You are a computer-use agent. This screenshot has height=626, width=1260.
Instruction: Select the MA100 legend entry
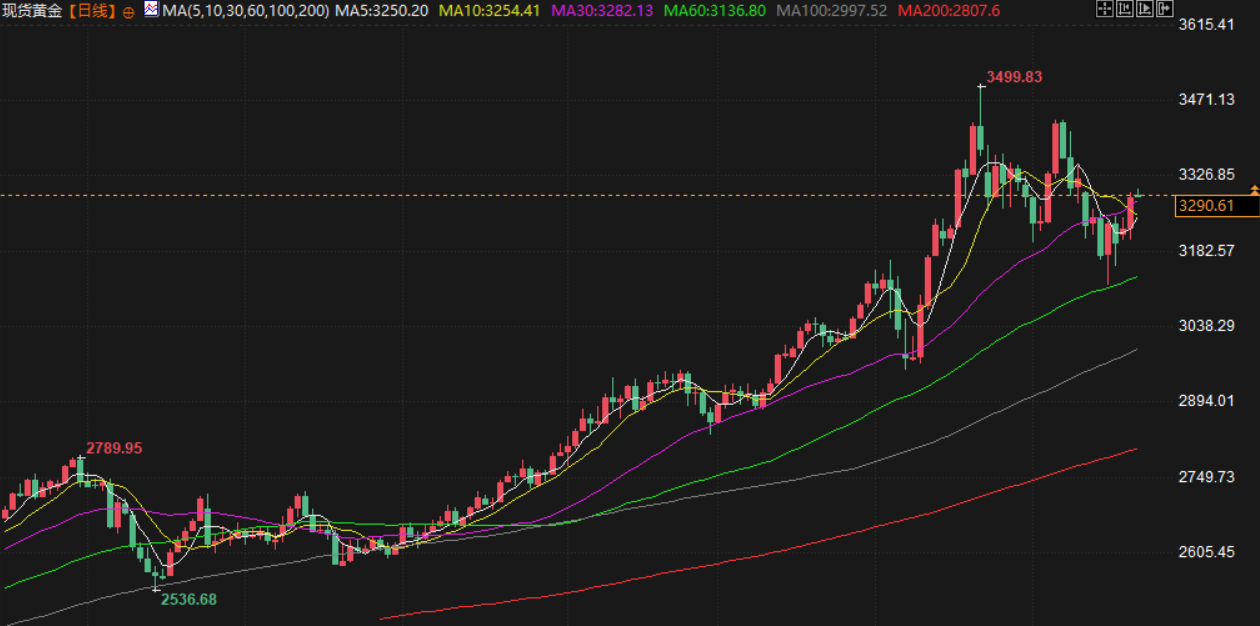[831, 11]
